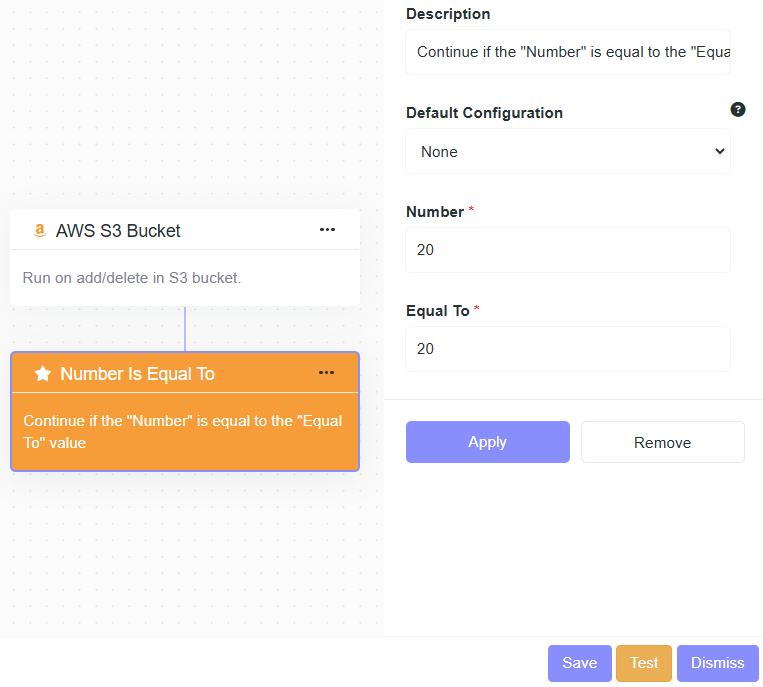Select the AWS S3 Bucket node title

(x=118, y=231)
